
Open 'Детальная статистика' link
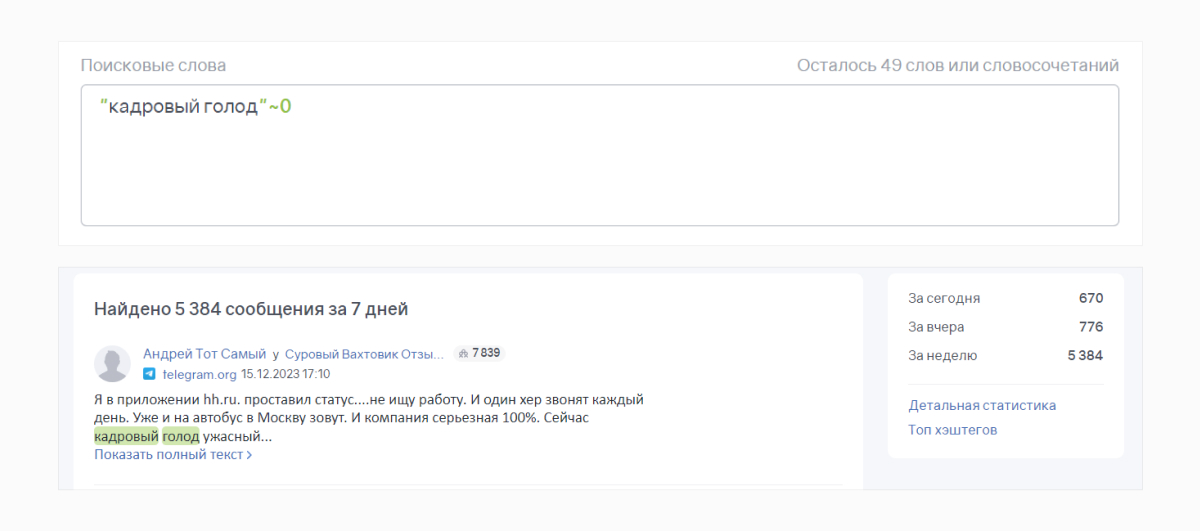[982, 405]
